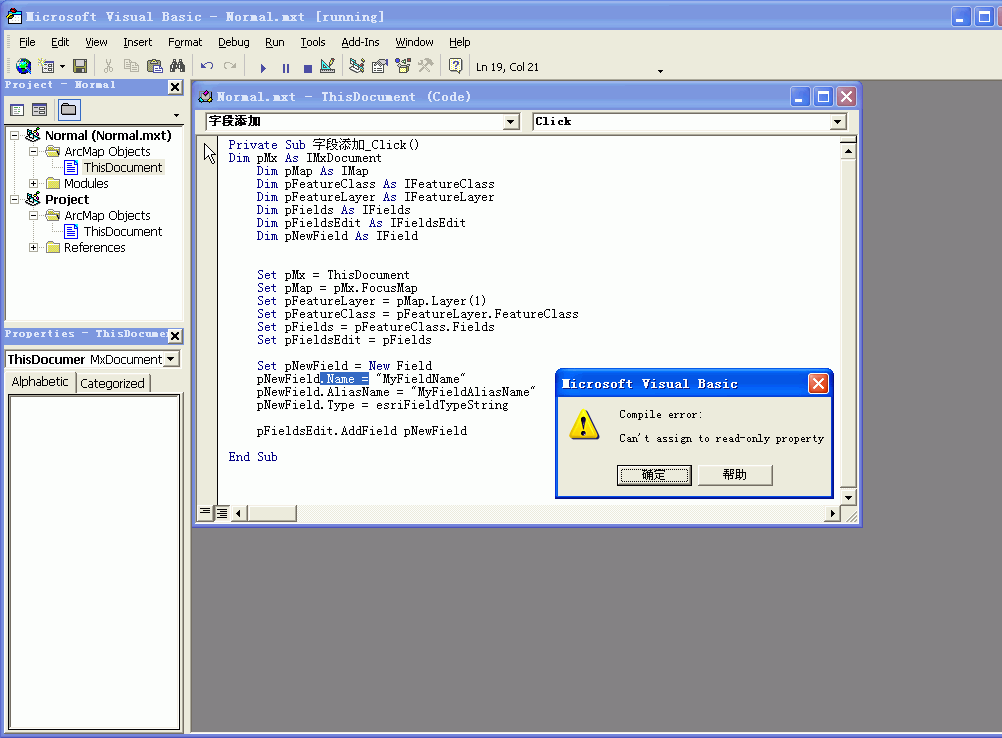Save Normal.mxt with the floppy disk icon

pos(80,66)
